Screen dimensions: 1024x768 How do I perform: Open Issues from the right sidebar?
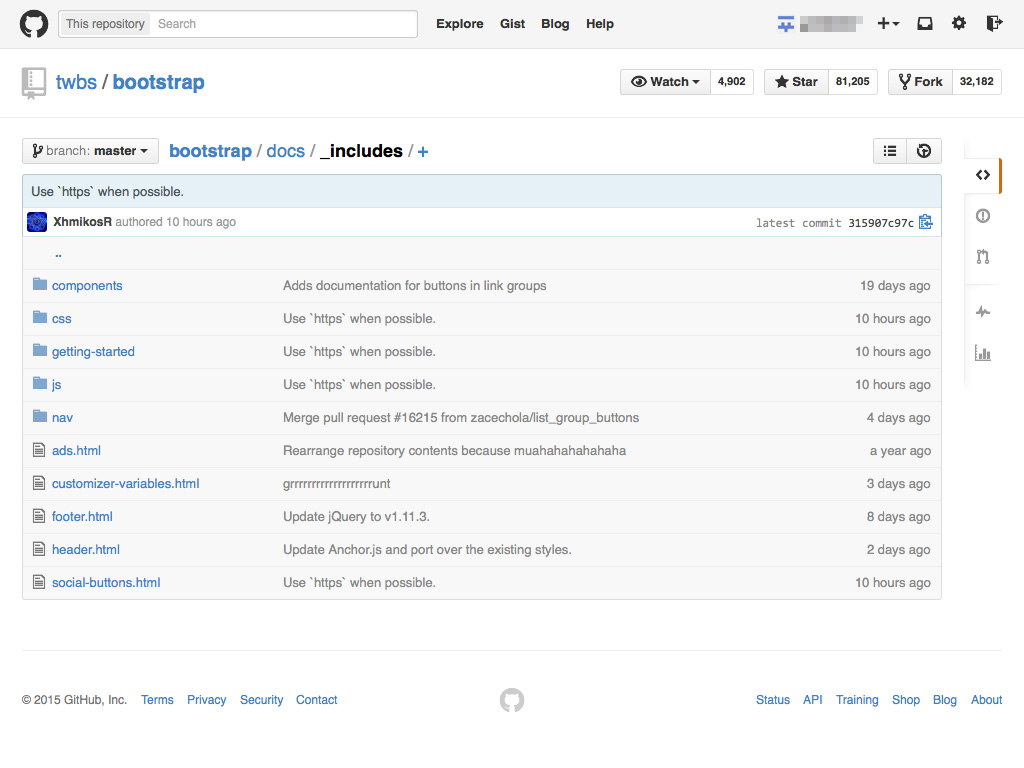981,215
